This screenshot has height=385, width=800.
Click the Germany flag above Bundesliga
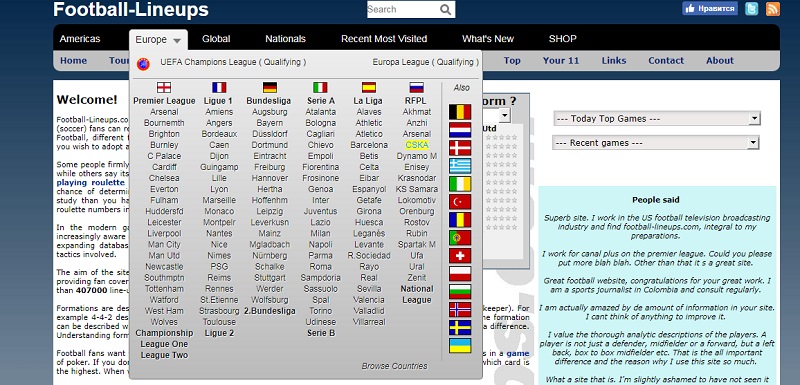point(270,87)
